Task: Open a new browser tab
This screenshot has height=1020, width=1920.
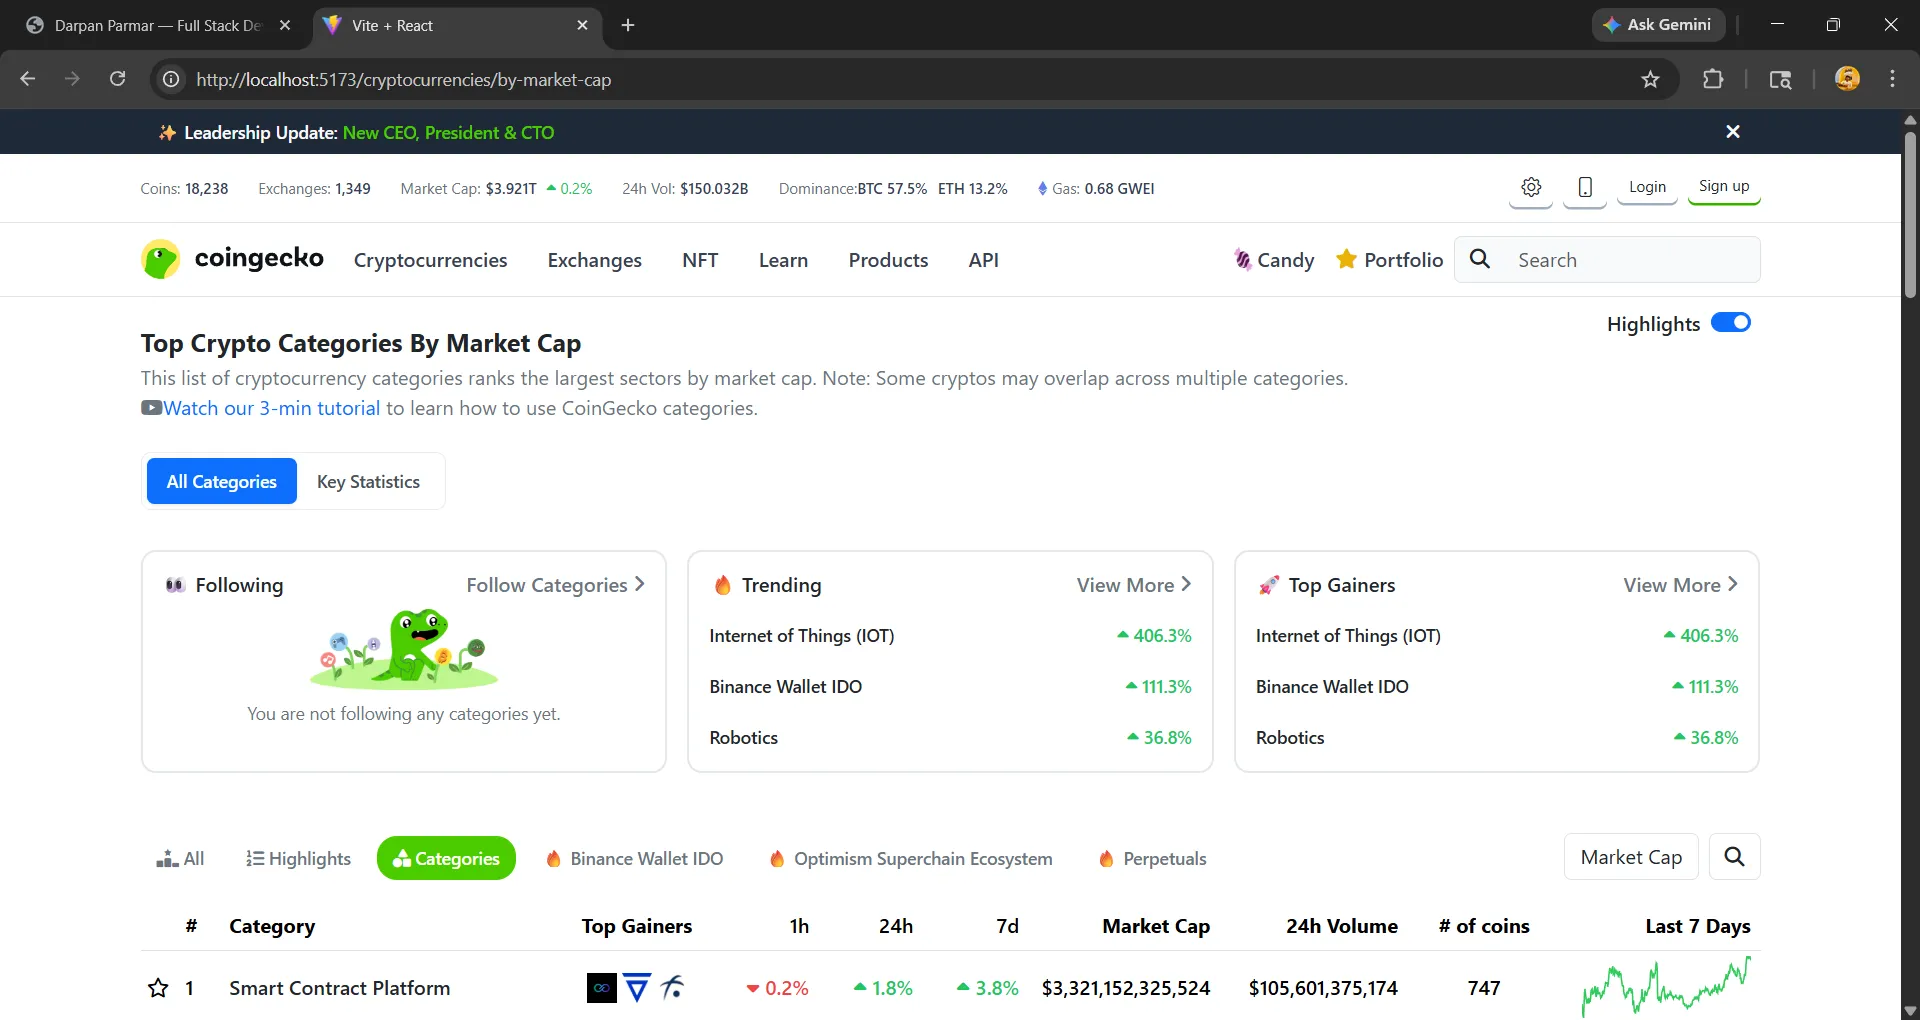Action: coord(628,25)
